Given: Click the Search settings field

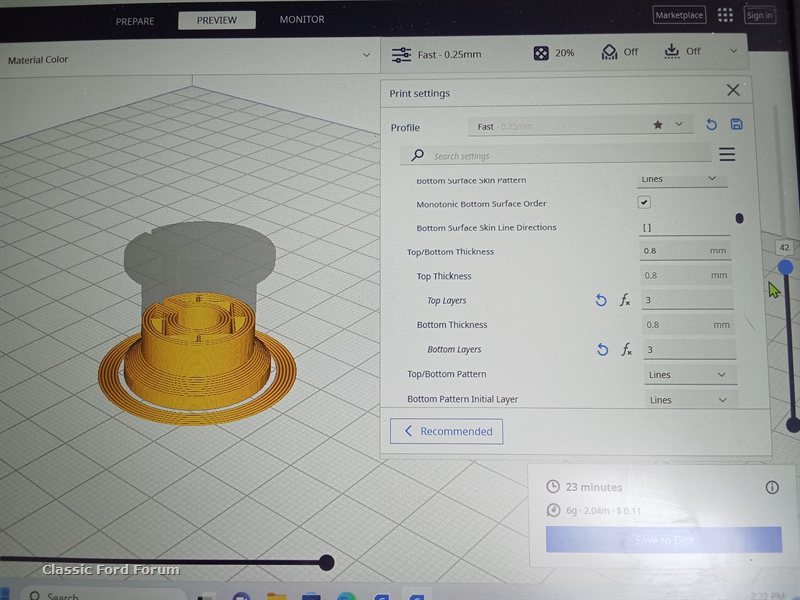Looking at the screenshot, I should (560, 156).
